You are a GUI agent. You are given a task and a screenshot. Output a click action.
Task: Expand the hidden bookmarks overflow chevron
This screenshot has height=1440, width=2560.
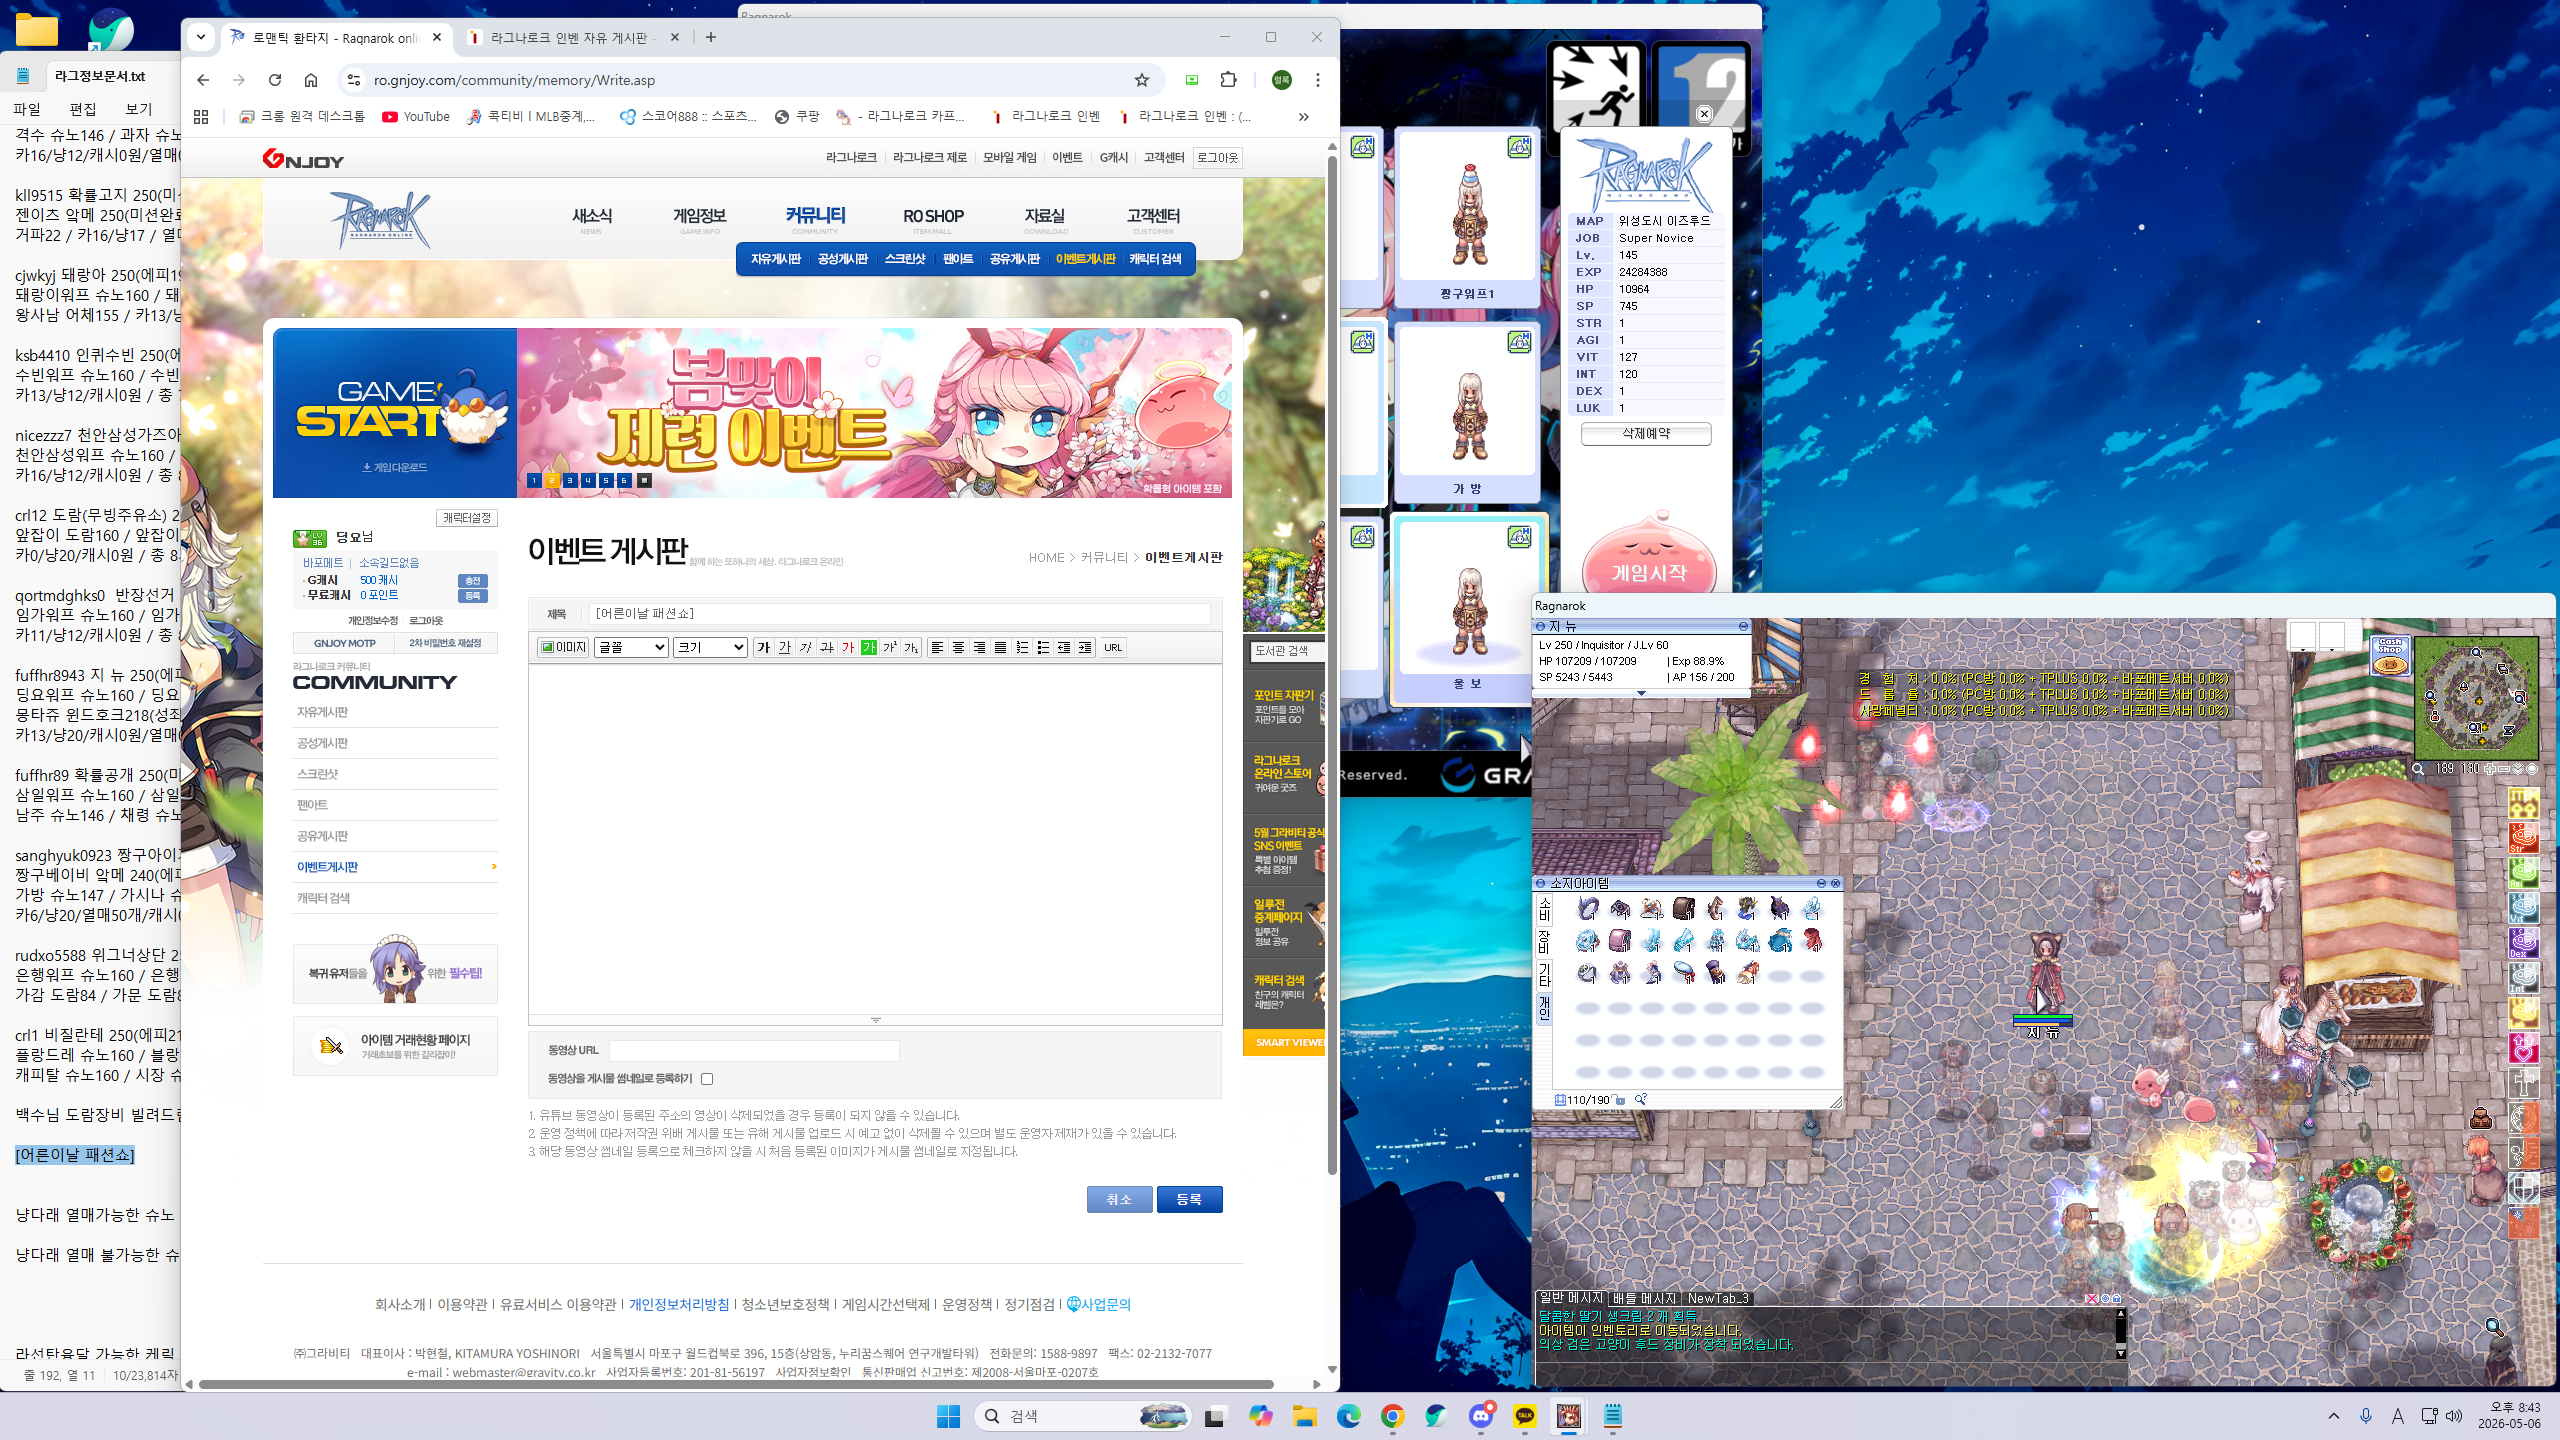point(1303,117)
